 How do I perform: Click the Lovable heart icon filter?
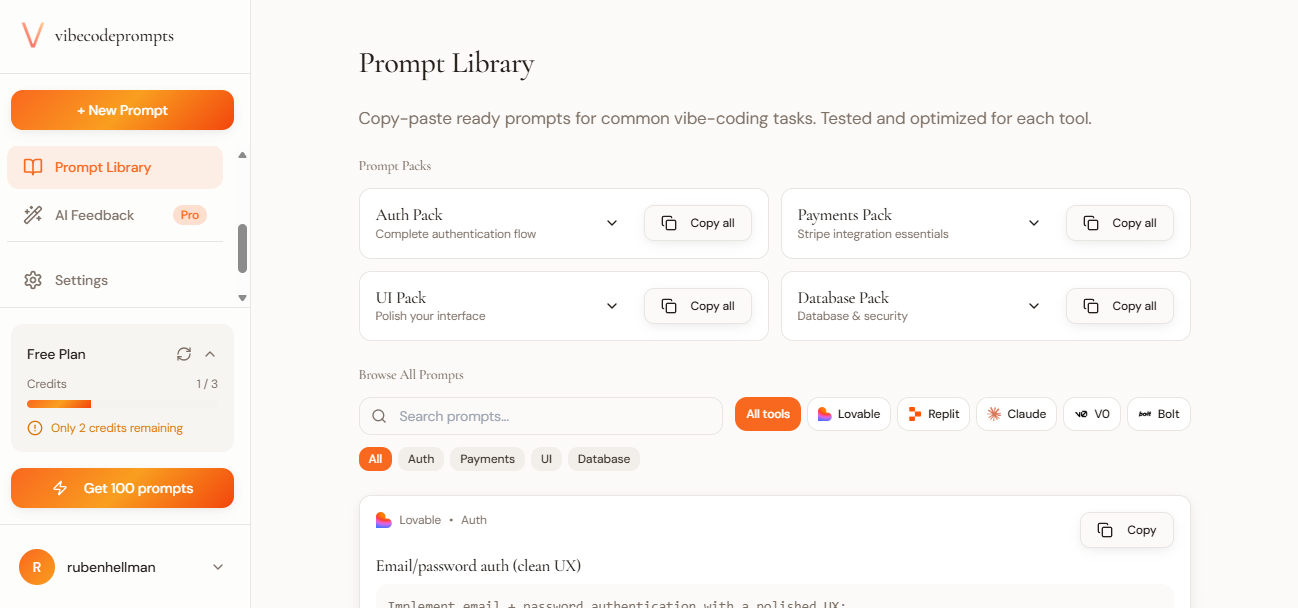point(827,413)
